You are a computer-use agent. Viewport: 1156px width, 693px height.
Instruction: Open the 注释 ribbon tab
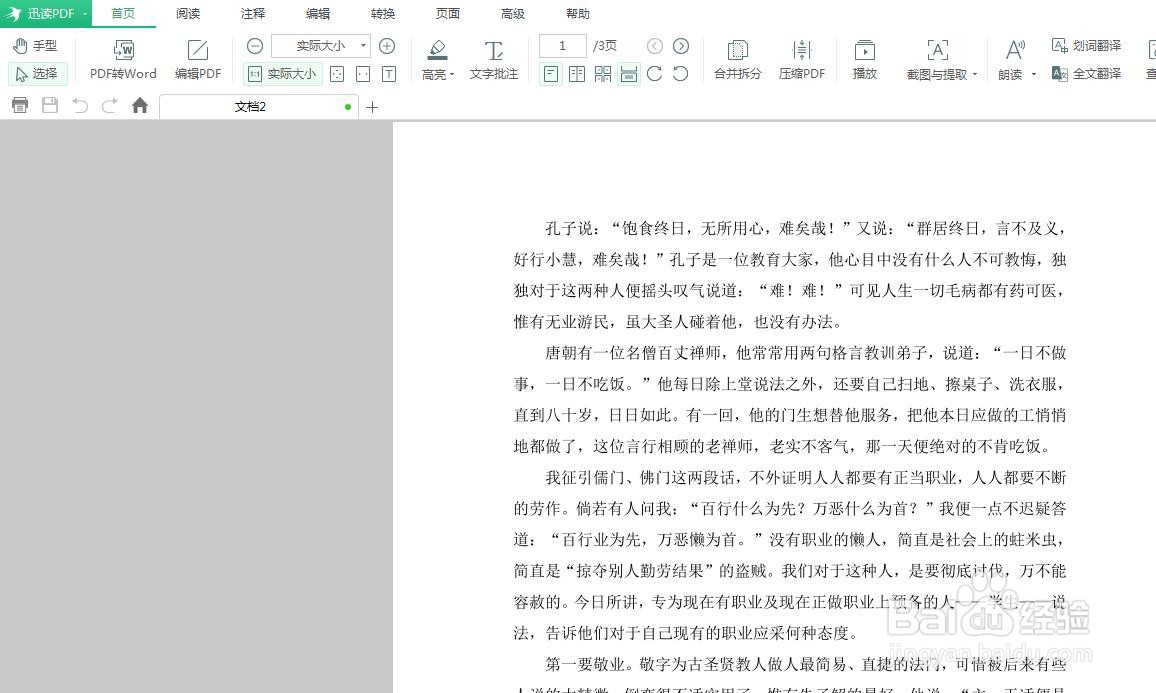(253, 14)
